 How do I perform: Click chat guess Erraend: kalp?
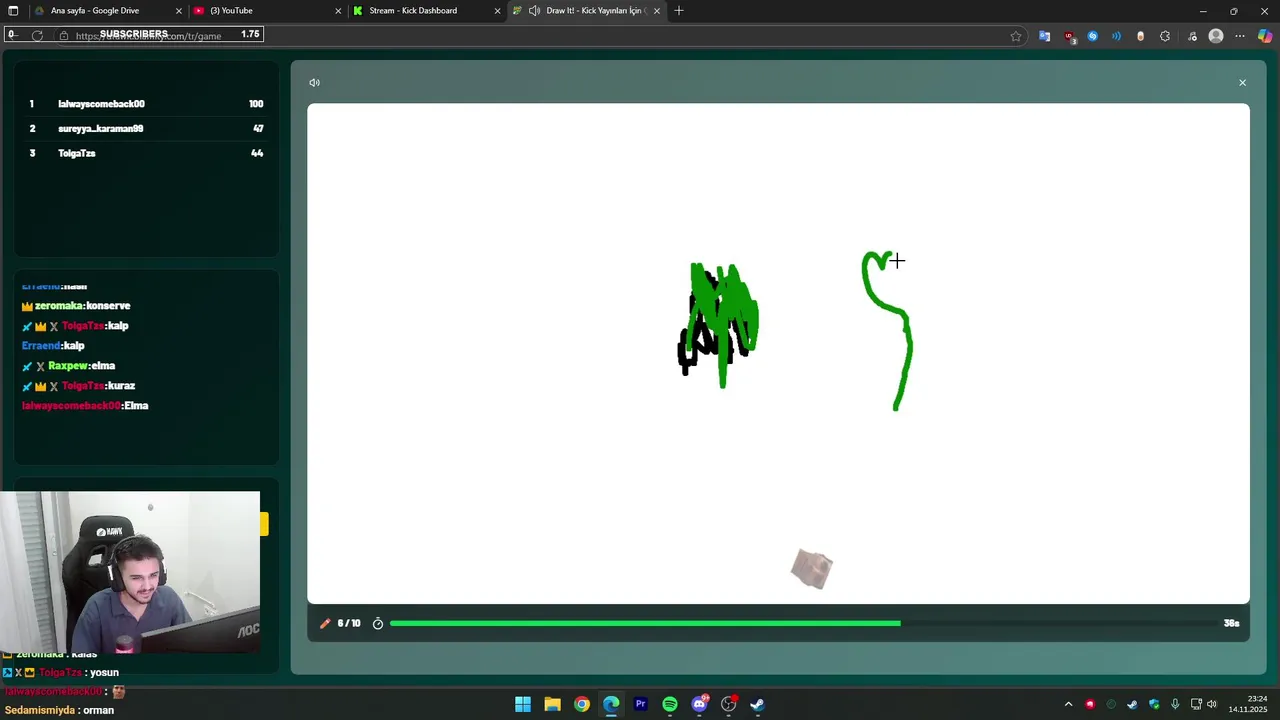tap(53, 346)
